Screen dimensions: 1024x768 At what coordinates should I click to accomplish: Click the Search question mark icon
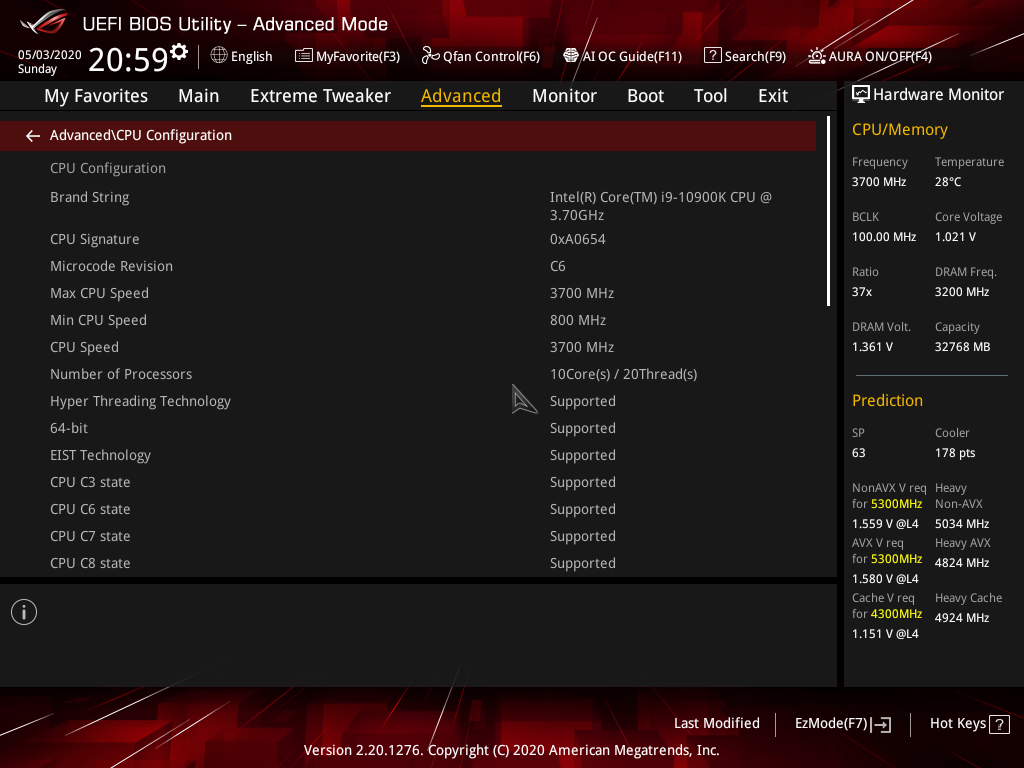pyautogui.click(x=712, y=56)
